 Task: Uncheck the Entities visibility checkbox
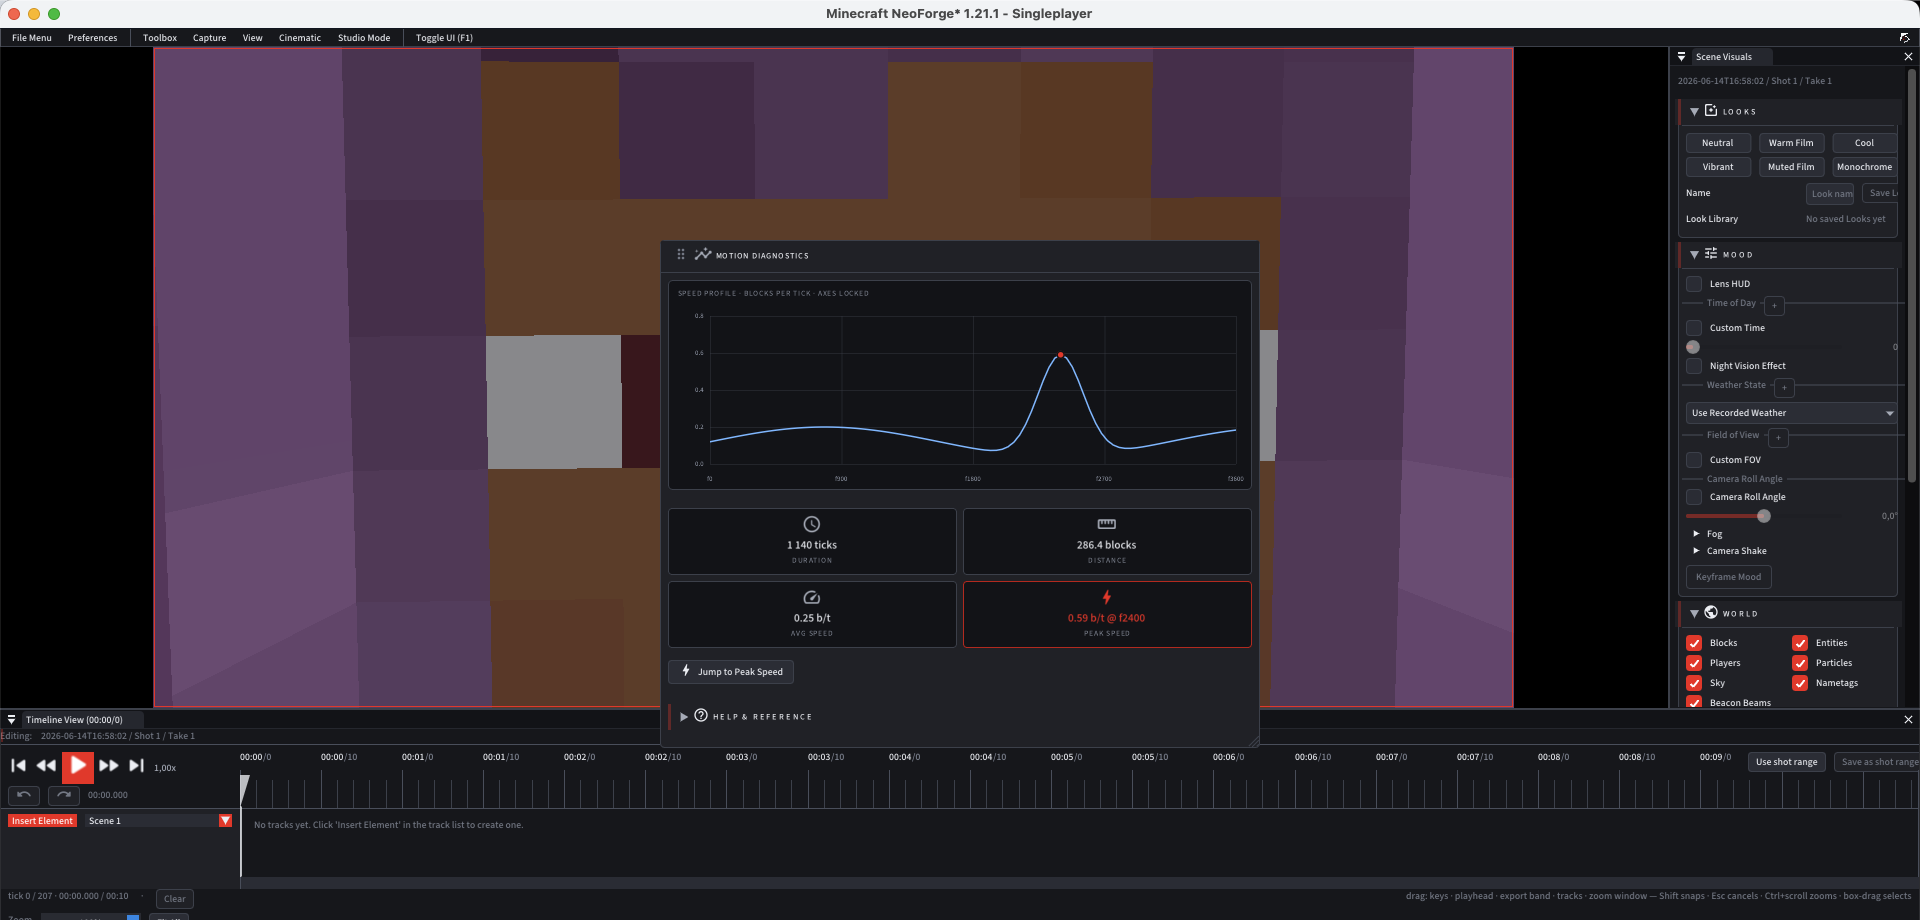[1800, 643]
